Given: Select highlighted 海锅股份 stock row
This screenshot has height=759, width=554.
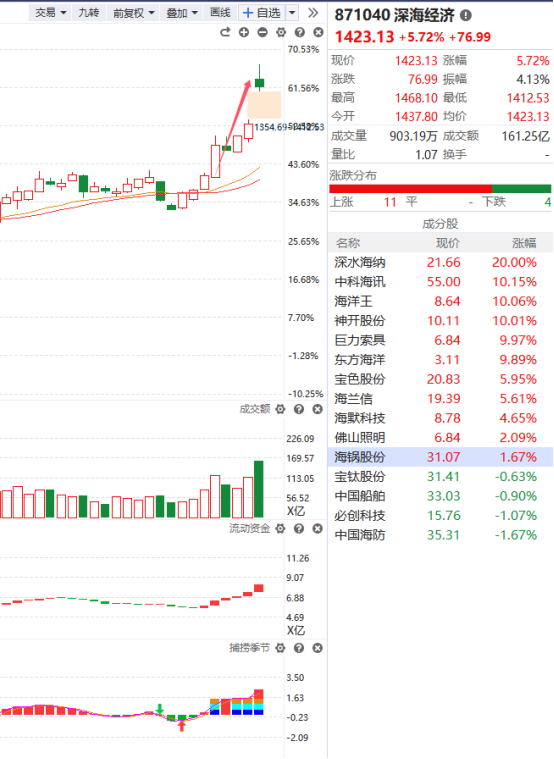Looking at the screenshot, I should click(x=440, y=457).
